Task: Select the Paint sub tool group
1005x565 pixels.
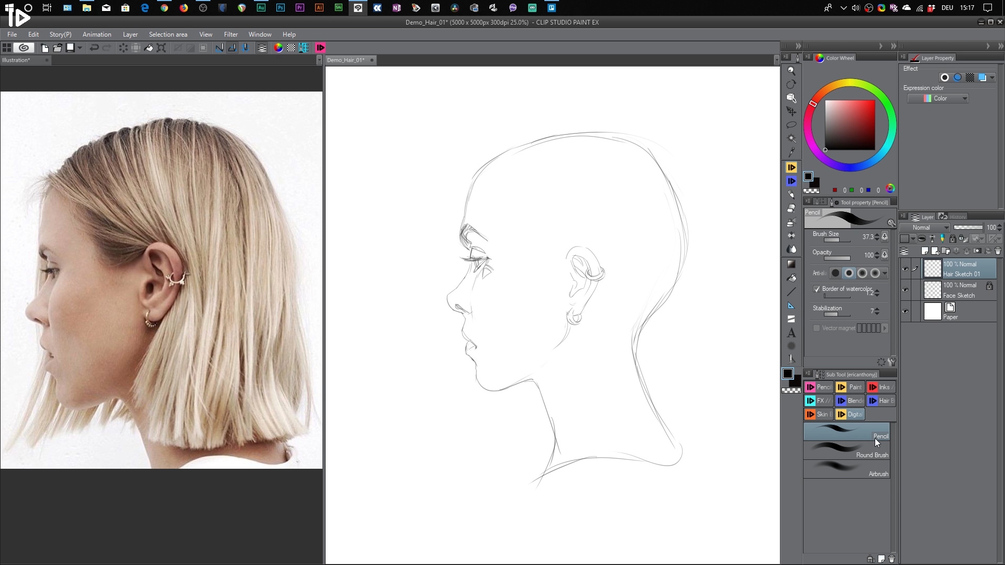Action: (850, 387)
